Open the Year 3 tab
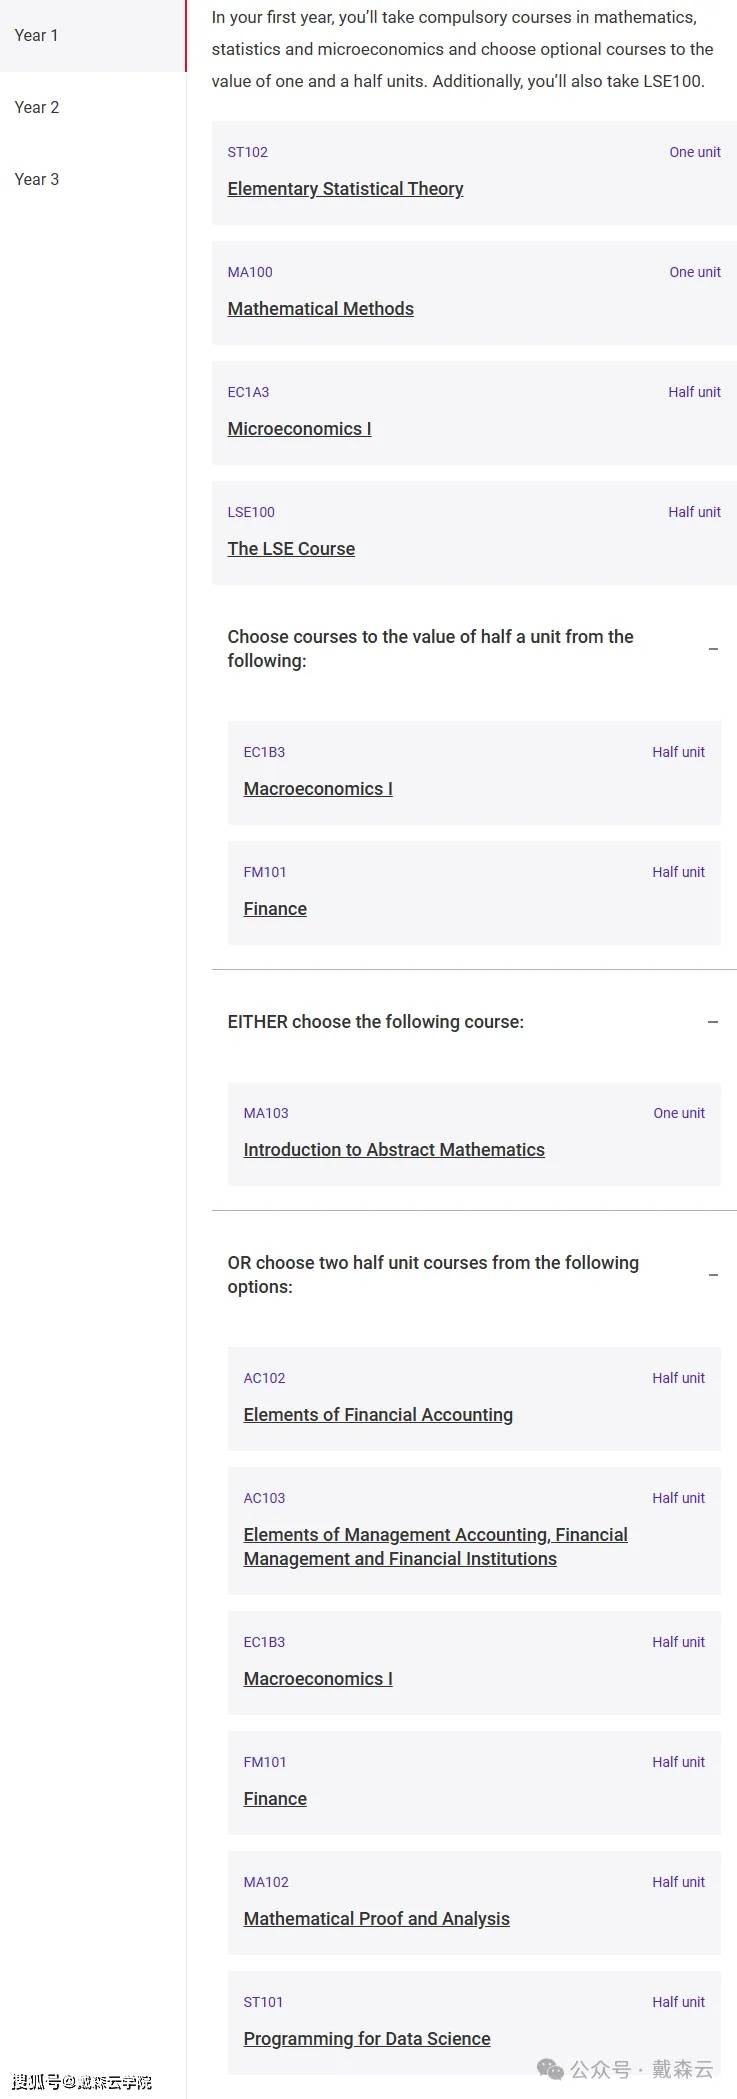This screenshot has height=2099, width=737. pyautogui.click(x=37, y=179)
